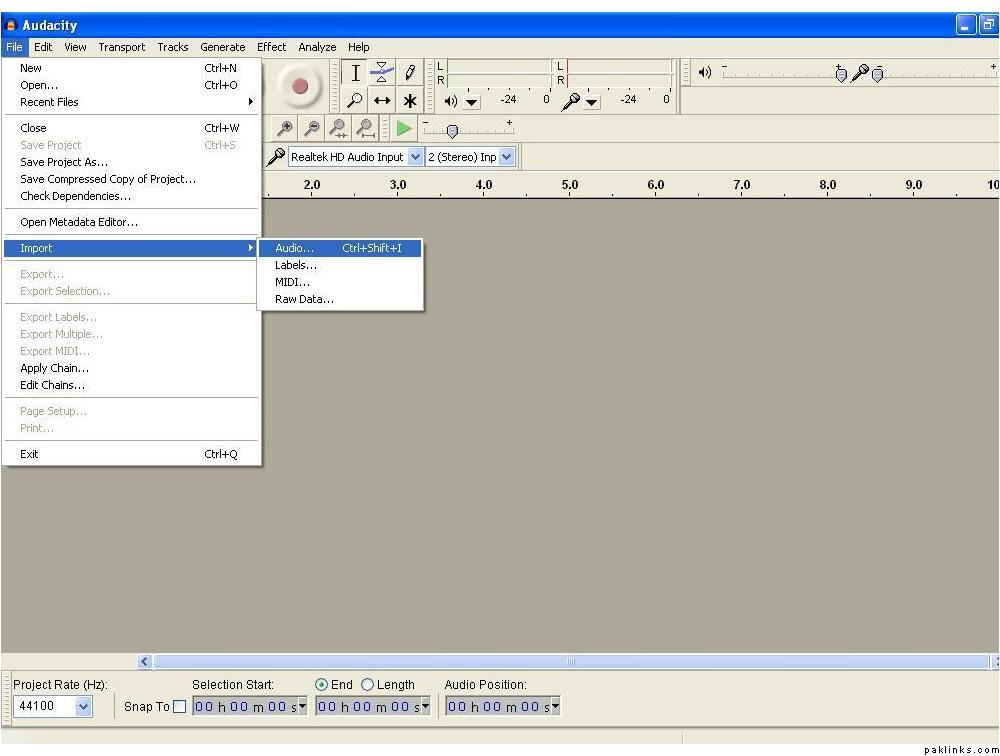Screen dimensions: 1000x756
Task: Open the 2 (Stereo) input channels dropdown
Action: [506, 157]
